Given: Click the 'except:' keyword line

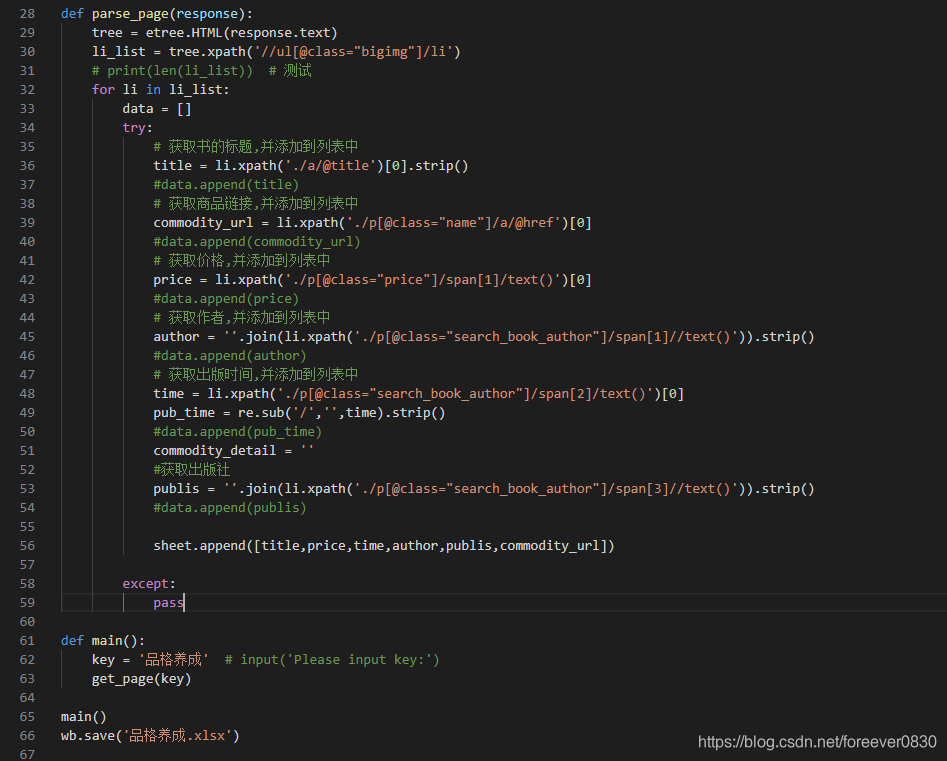Looking at the screenshot, I should (149, 583).
